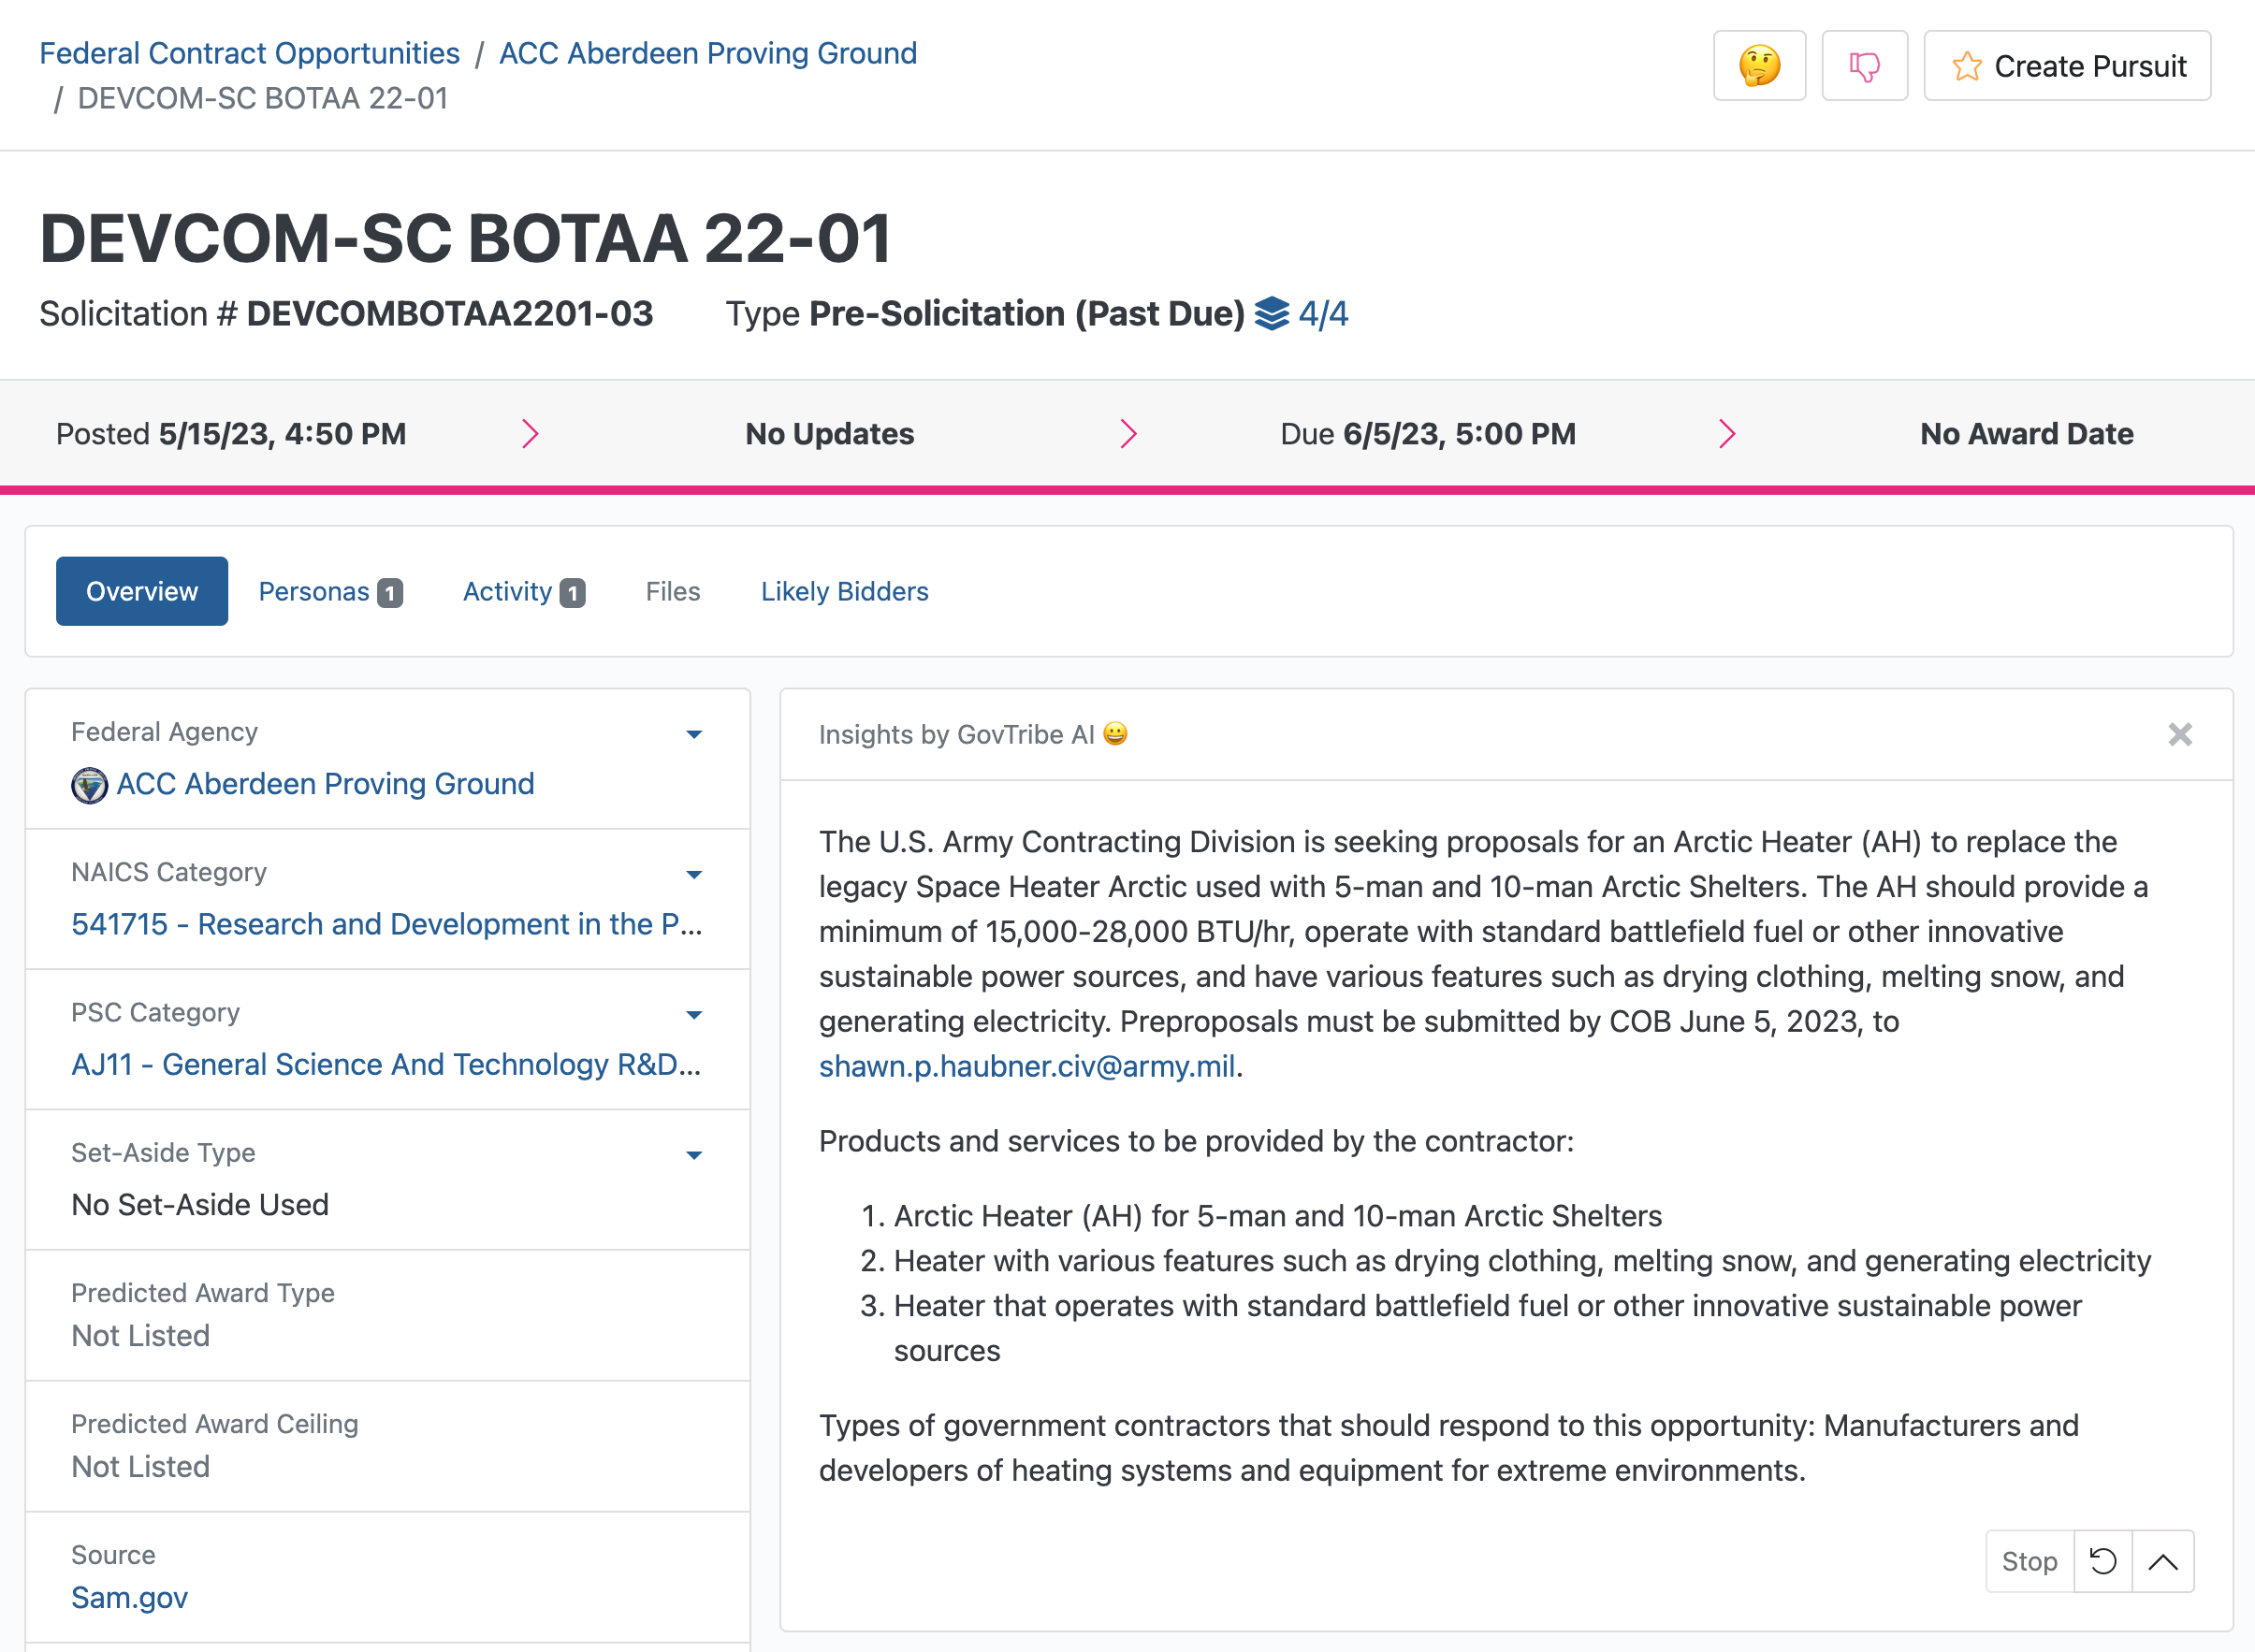Click the solicitation number DEVCOMBOTAA2201-03
The height and width of the screenshot is (1652, 2255).
click(450, 314)
